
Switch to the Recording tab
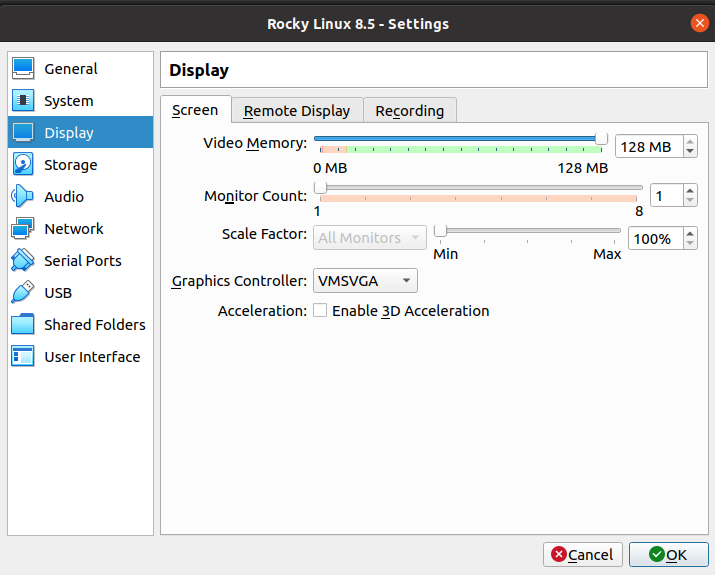click(x=409, y=111)
